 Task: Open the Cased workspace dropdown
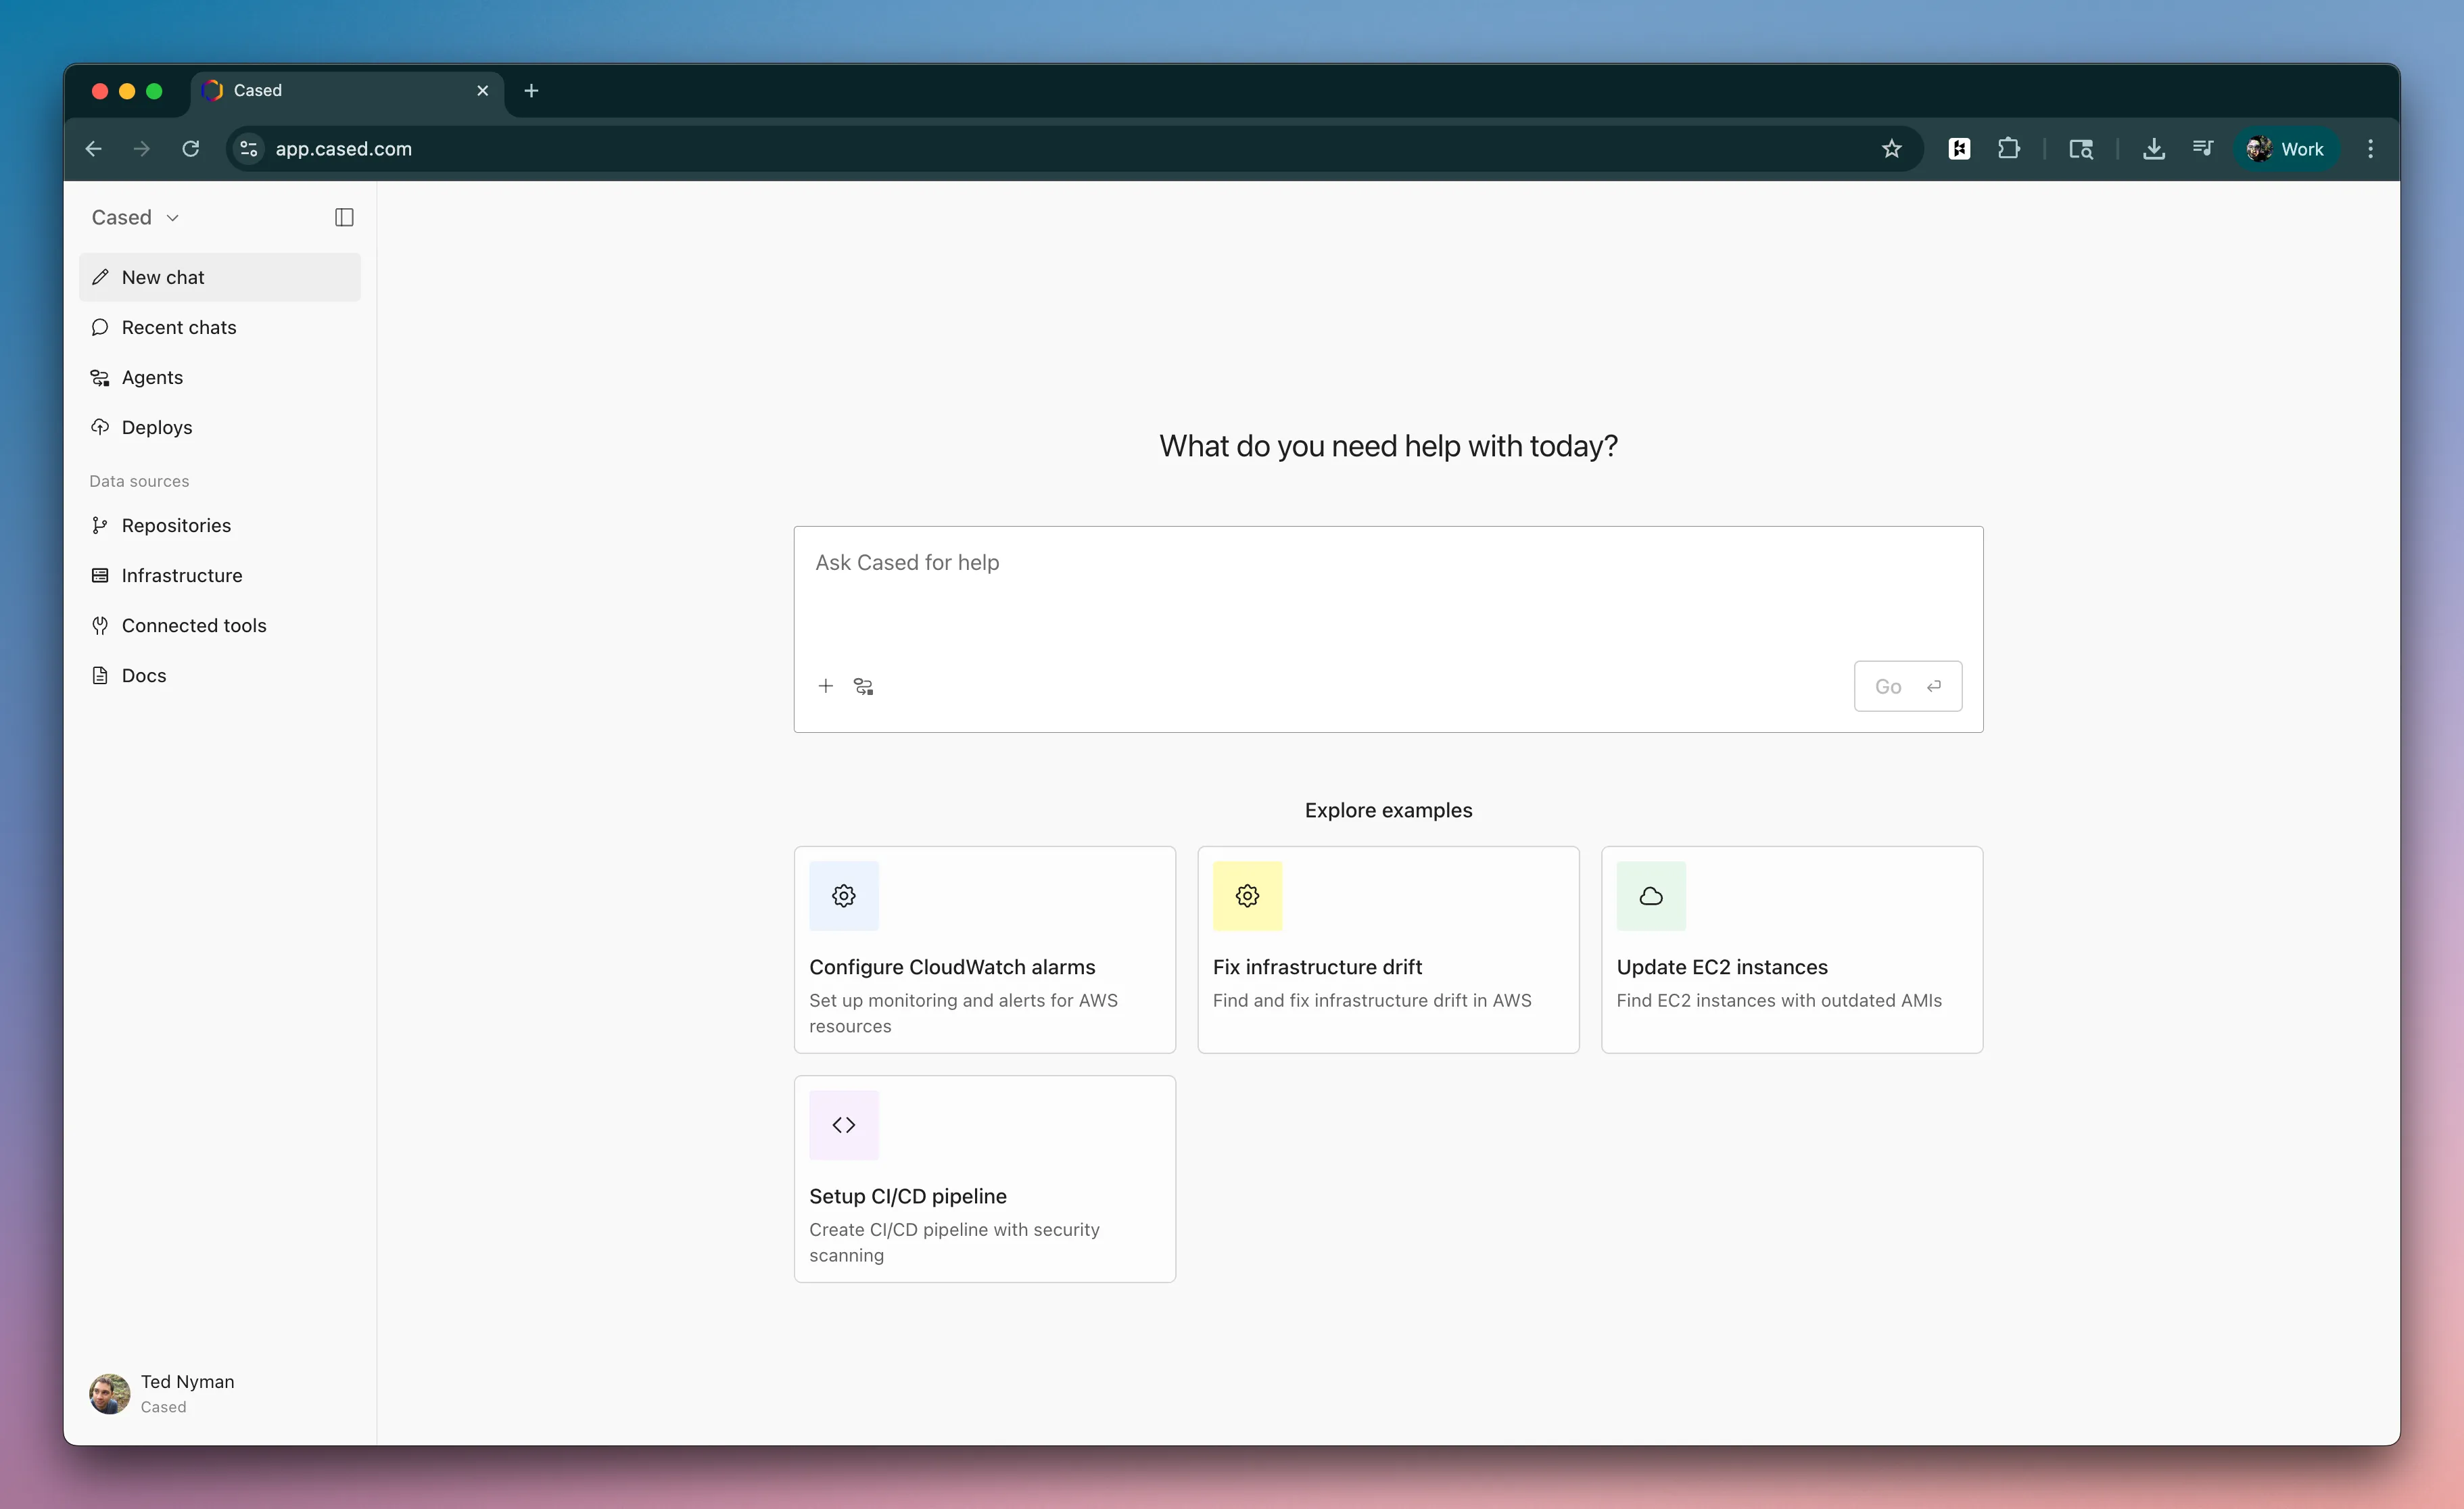[x=135, y=217]
